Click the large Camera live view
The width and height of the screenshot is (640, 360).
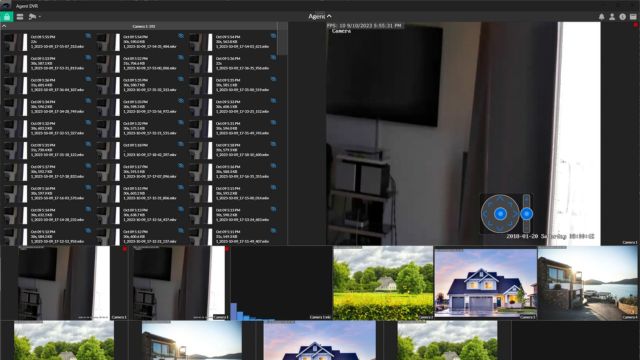(463, 133)
